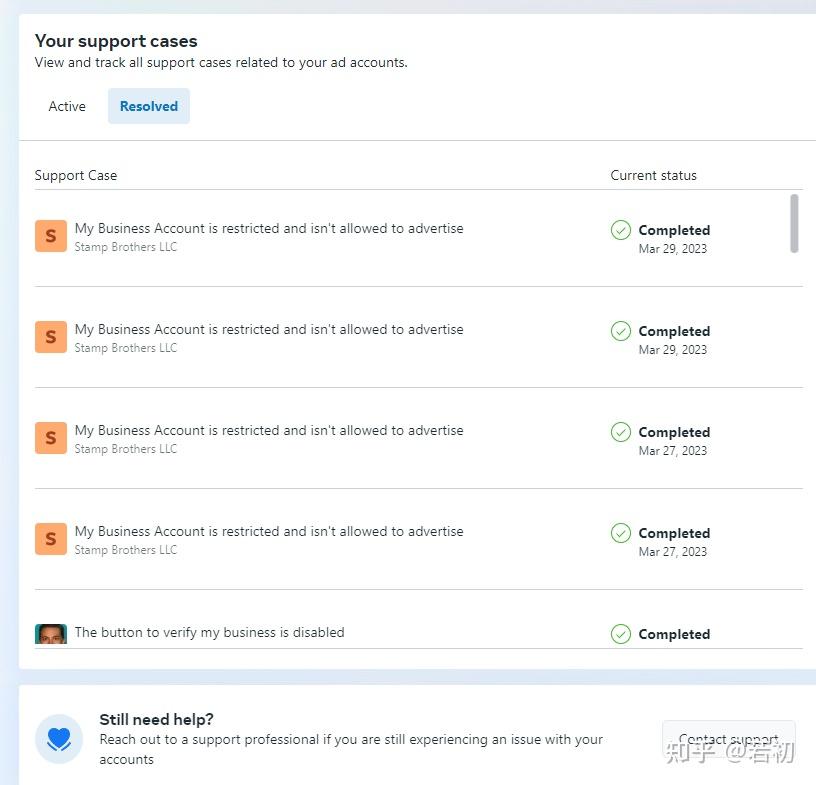Viewport: 816px width, 785px height.
Task: Select the third orange S avatar icon
Action: [x=50, y=437]
